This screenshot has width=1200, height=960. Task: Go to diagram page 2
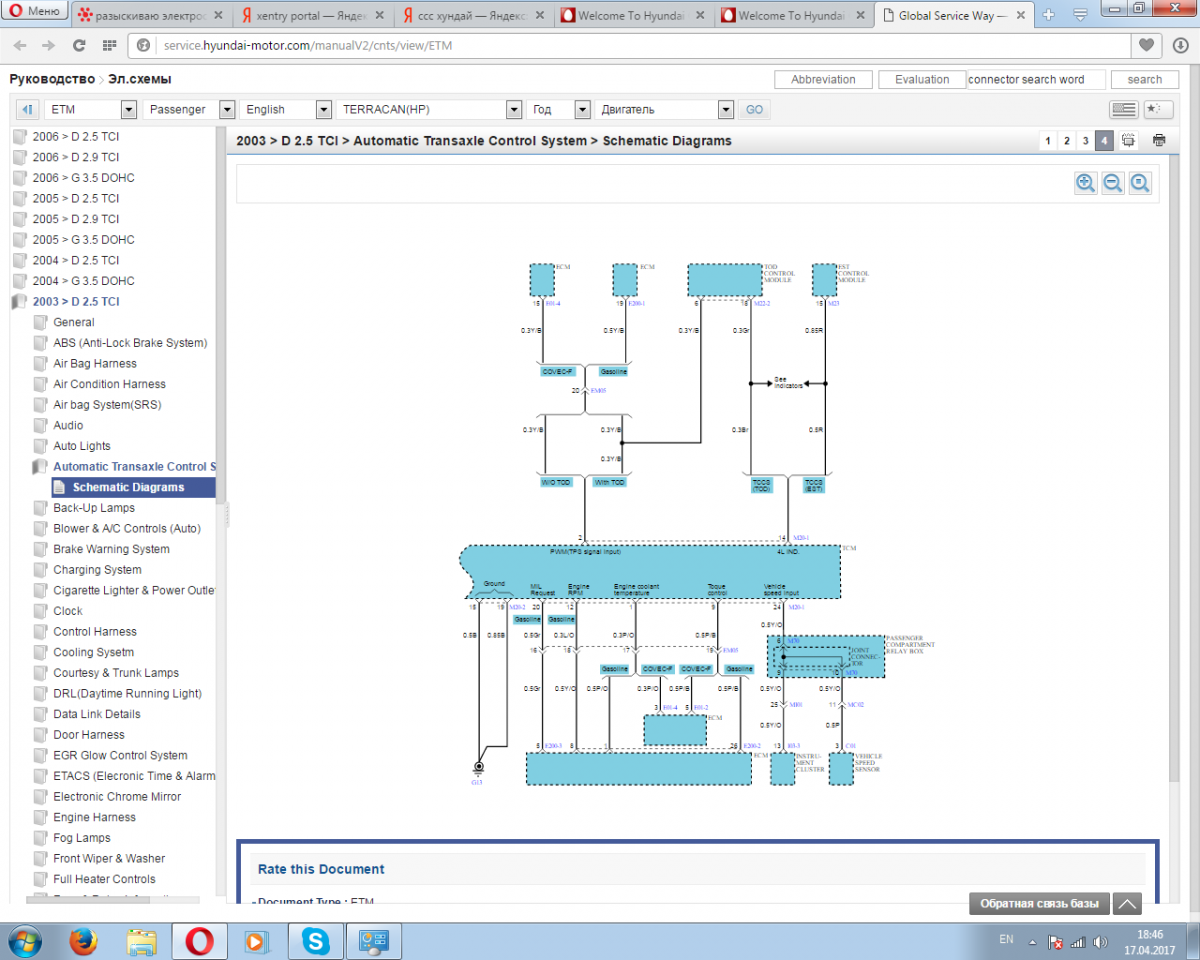click(x=1067, y=141)
